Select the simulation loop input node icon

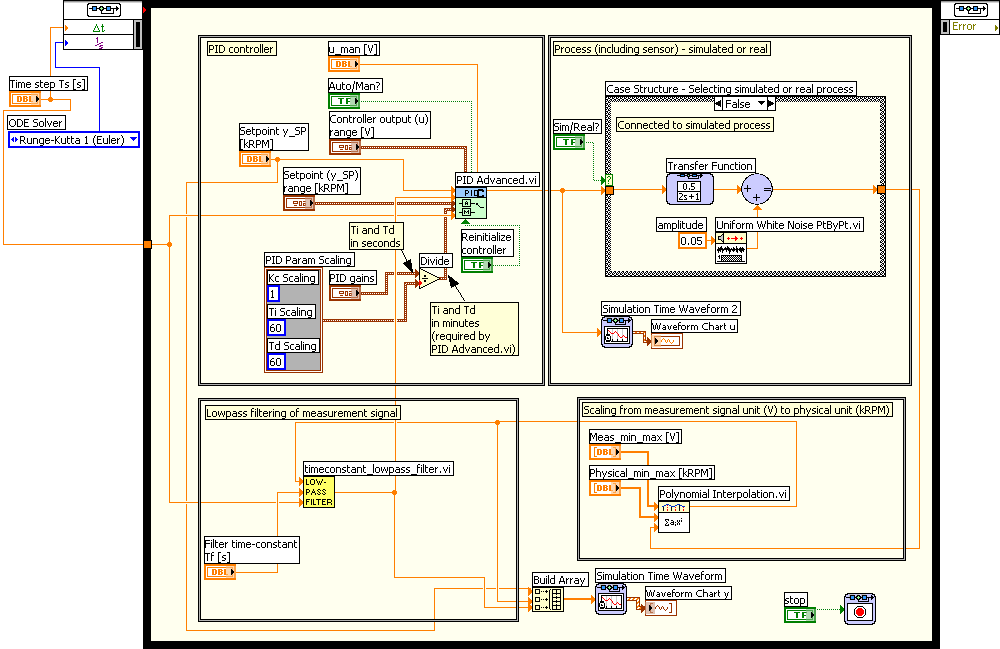(103, 10)
